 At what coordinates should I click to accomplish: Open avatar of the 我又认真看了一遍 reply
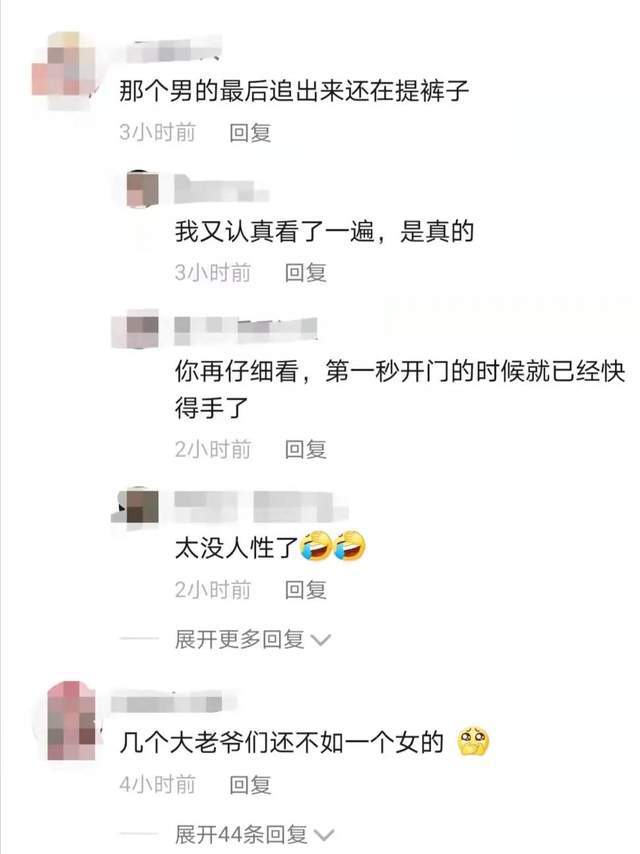[x=143, y=189]
